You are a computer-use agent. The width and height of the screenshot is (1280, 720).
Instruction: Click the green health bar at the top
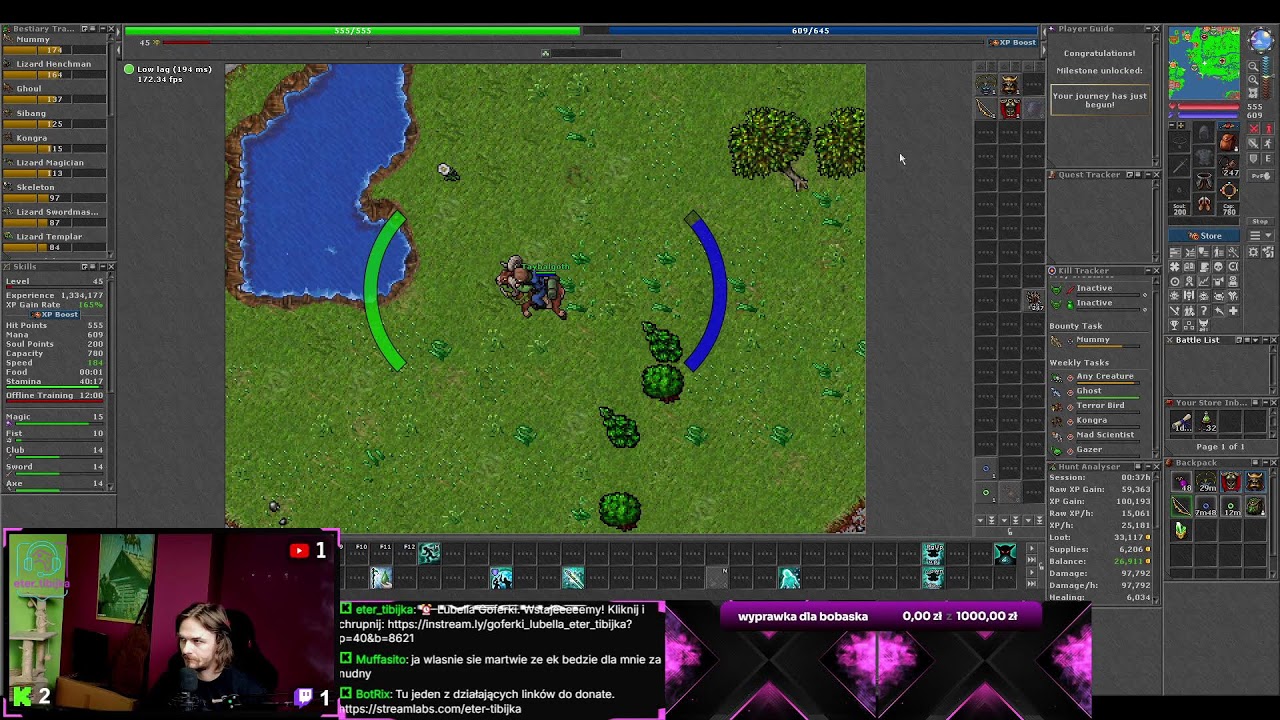[x=352, y=31]
